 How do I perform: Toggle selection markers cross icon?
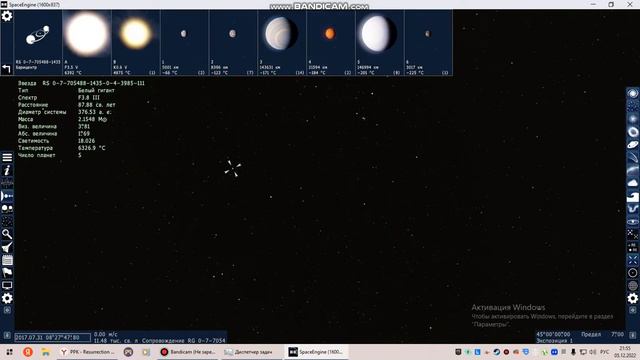click(x=633, y=260)
